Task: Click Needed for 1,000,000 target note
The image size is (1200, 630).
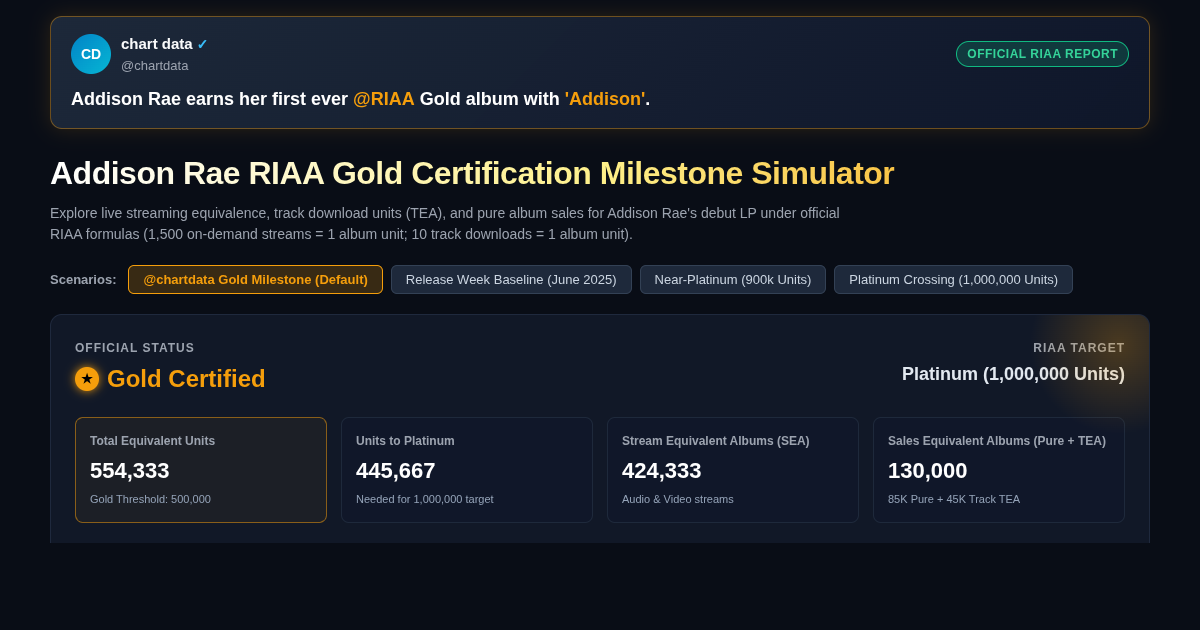Action: coord(425,499)
